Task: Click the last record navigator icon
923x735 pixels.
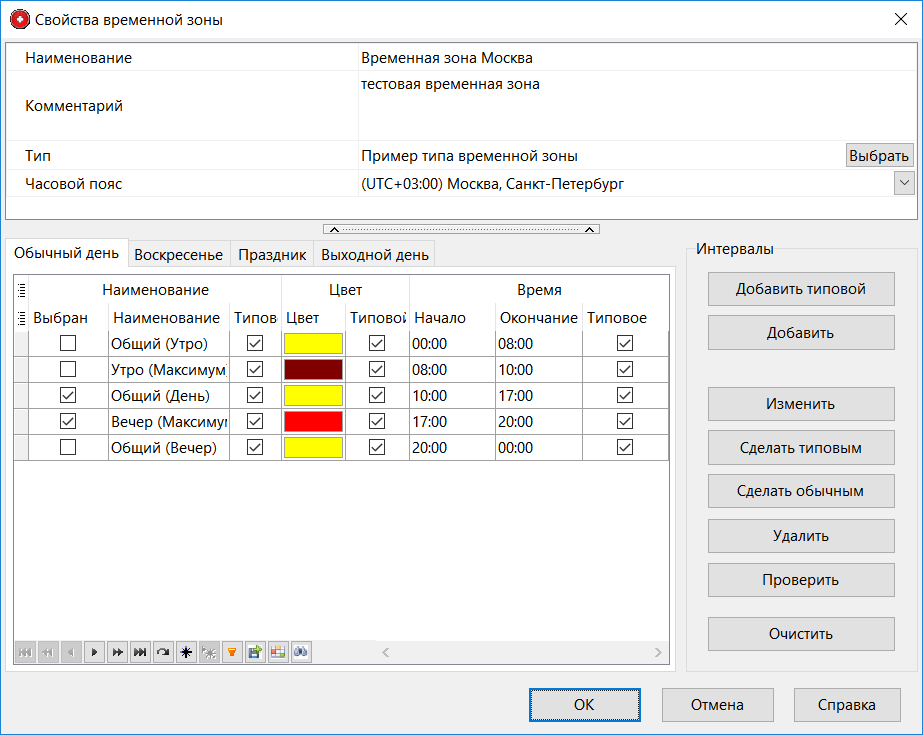Action: pos(140,651)
